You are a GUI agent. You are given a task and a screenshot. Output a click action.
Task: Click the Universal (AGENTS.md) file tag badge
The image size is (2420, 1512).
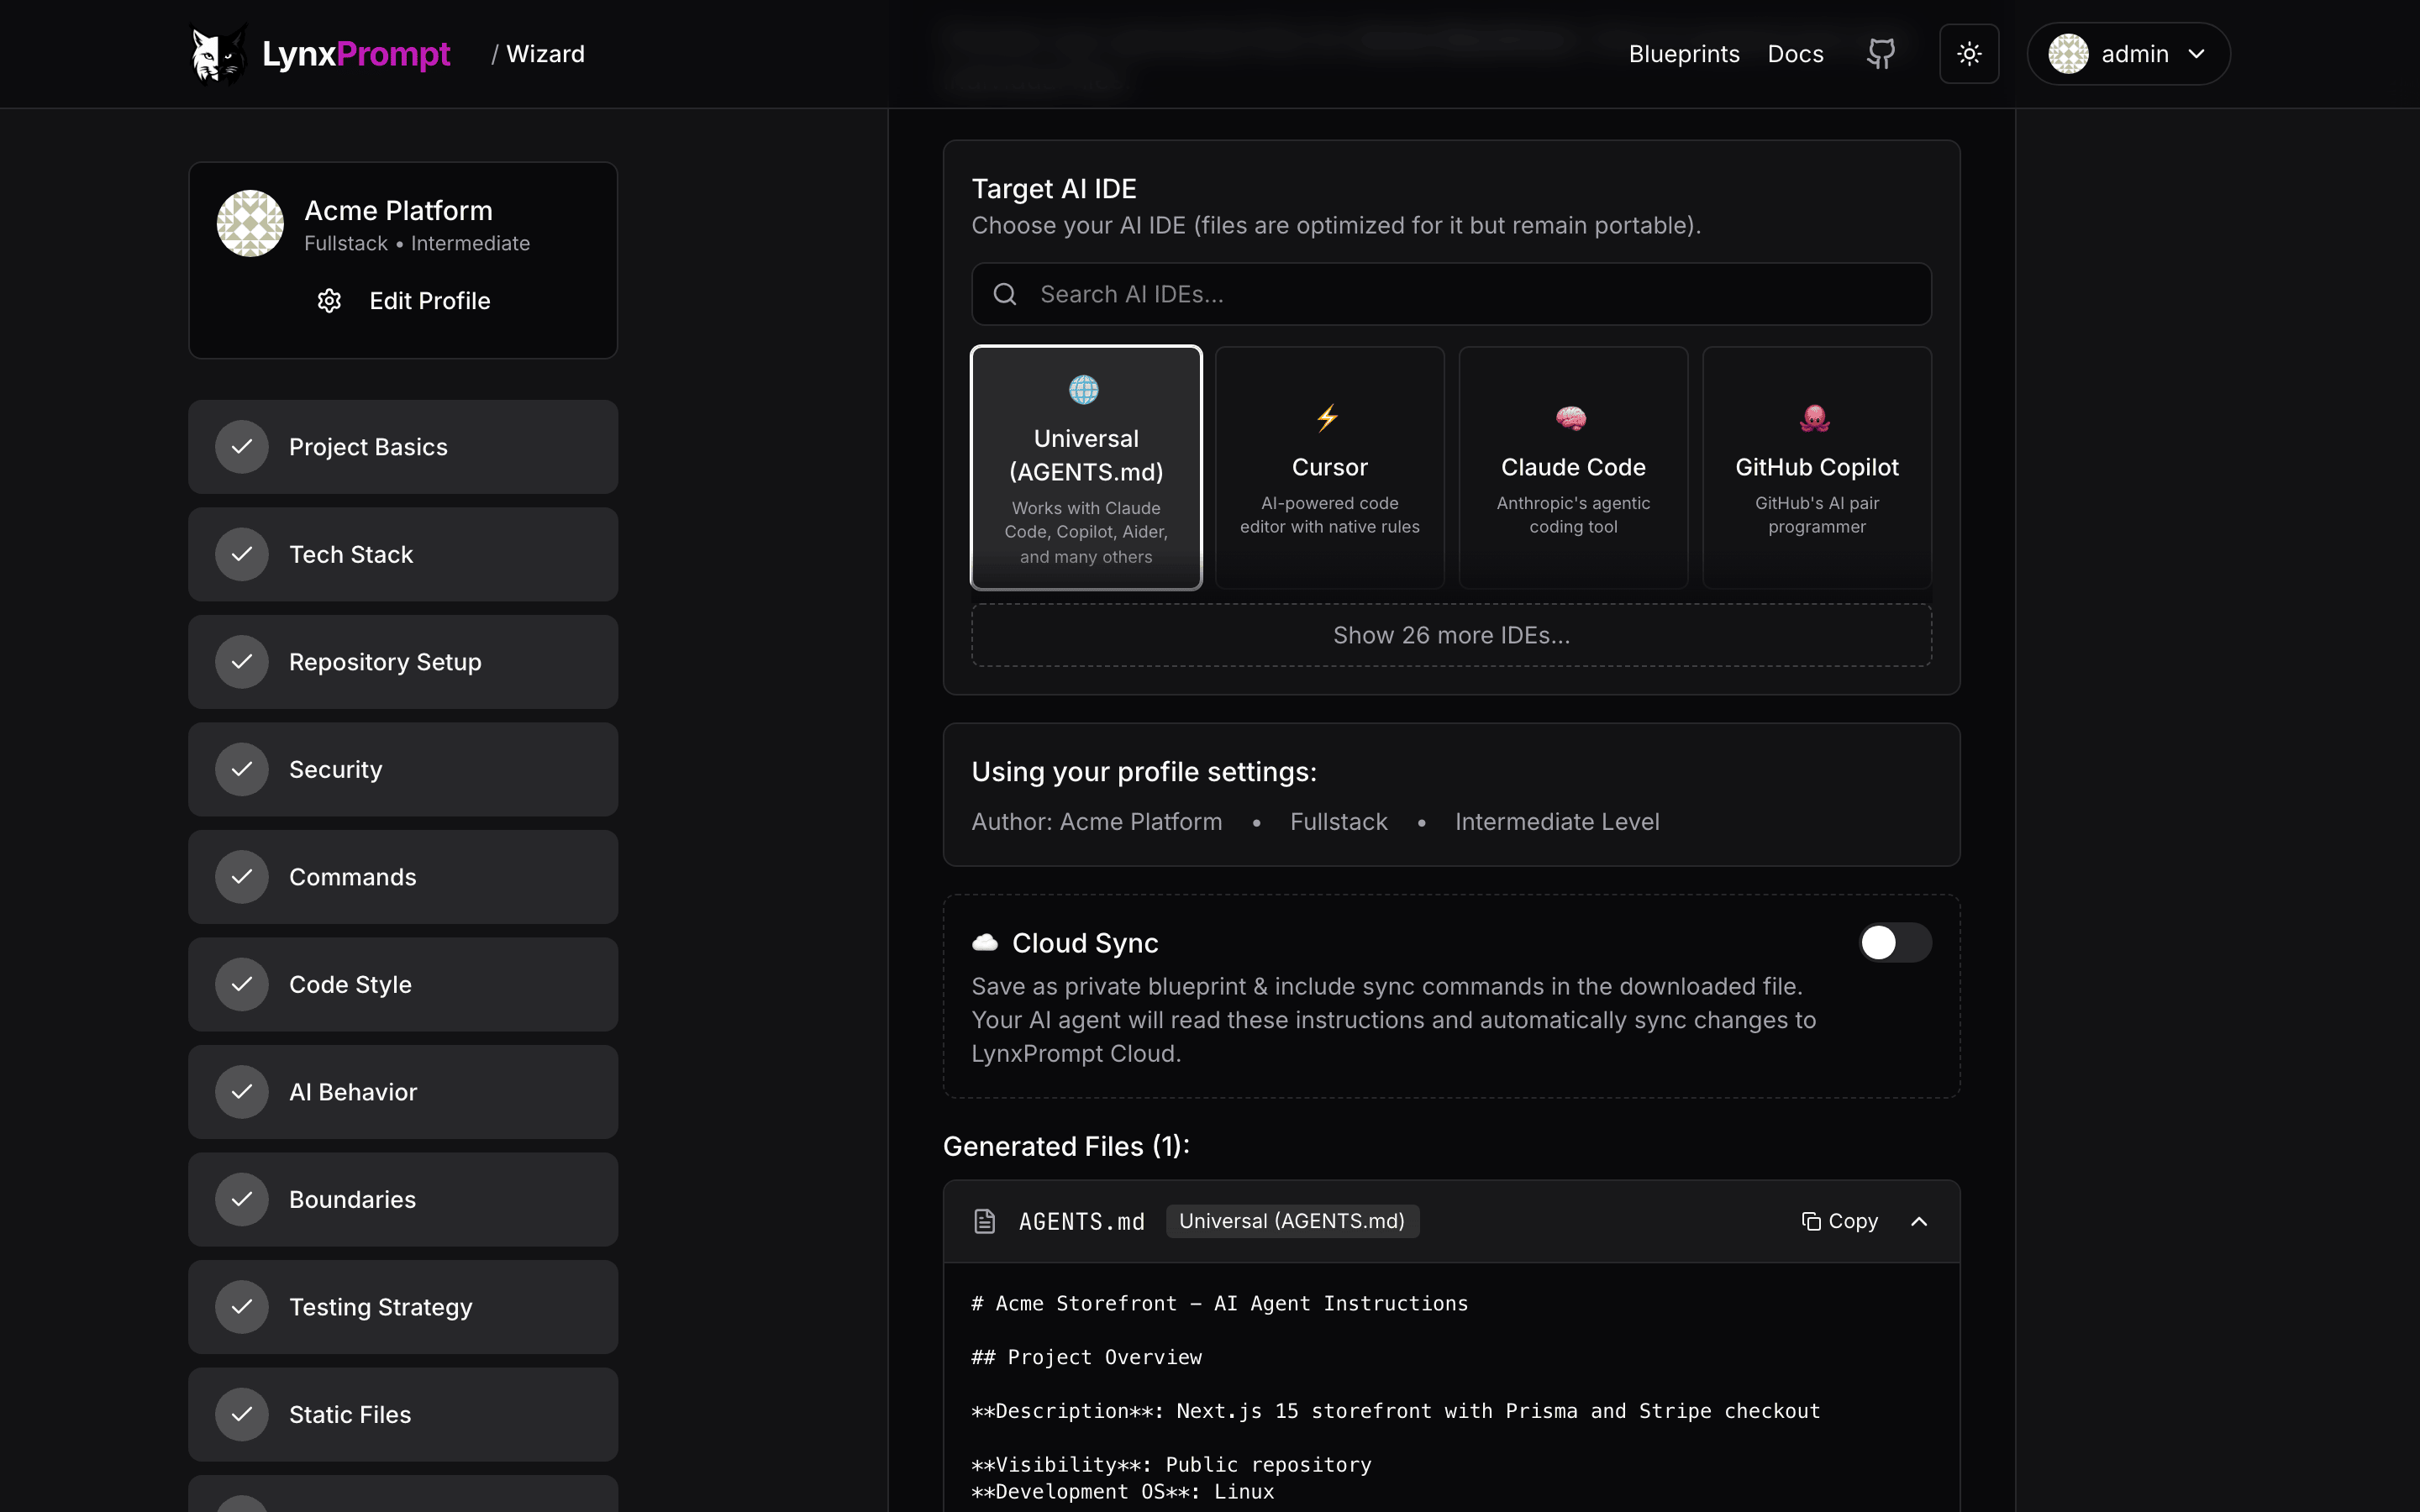[x=1292, y=1221]
